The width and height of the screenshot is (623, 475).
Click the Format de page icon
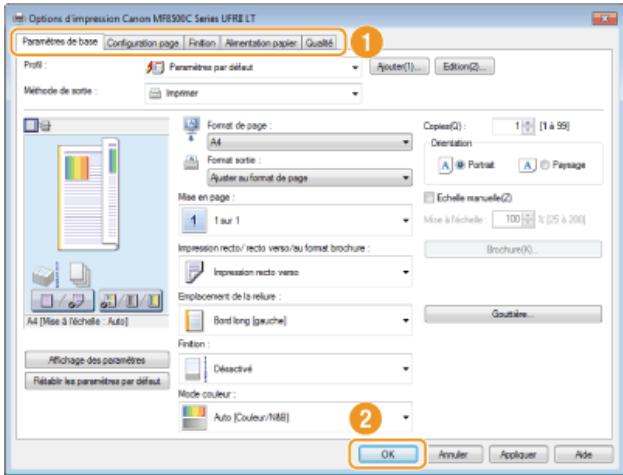pyautogui.click(x=192, y=129)
